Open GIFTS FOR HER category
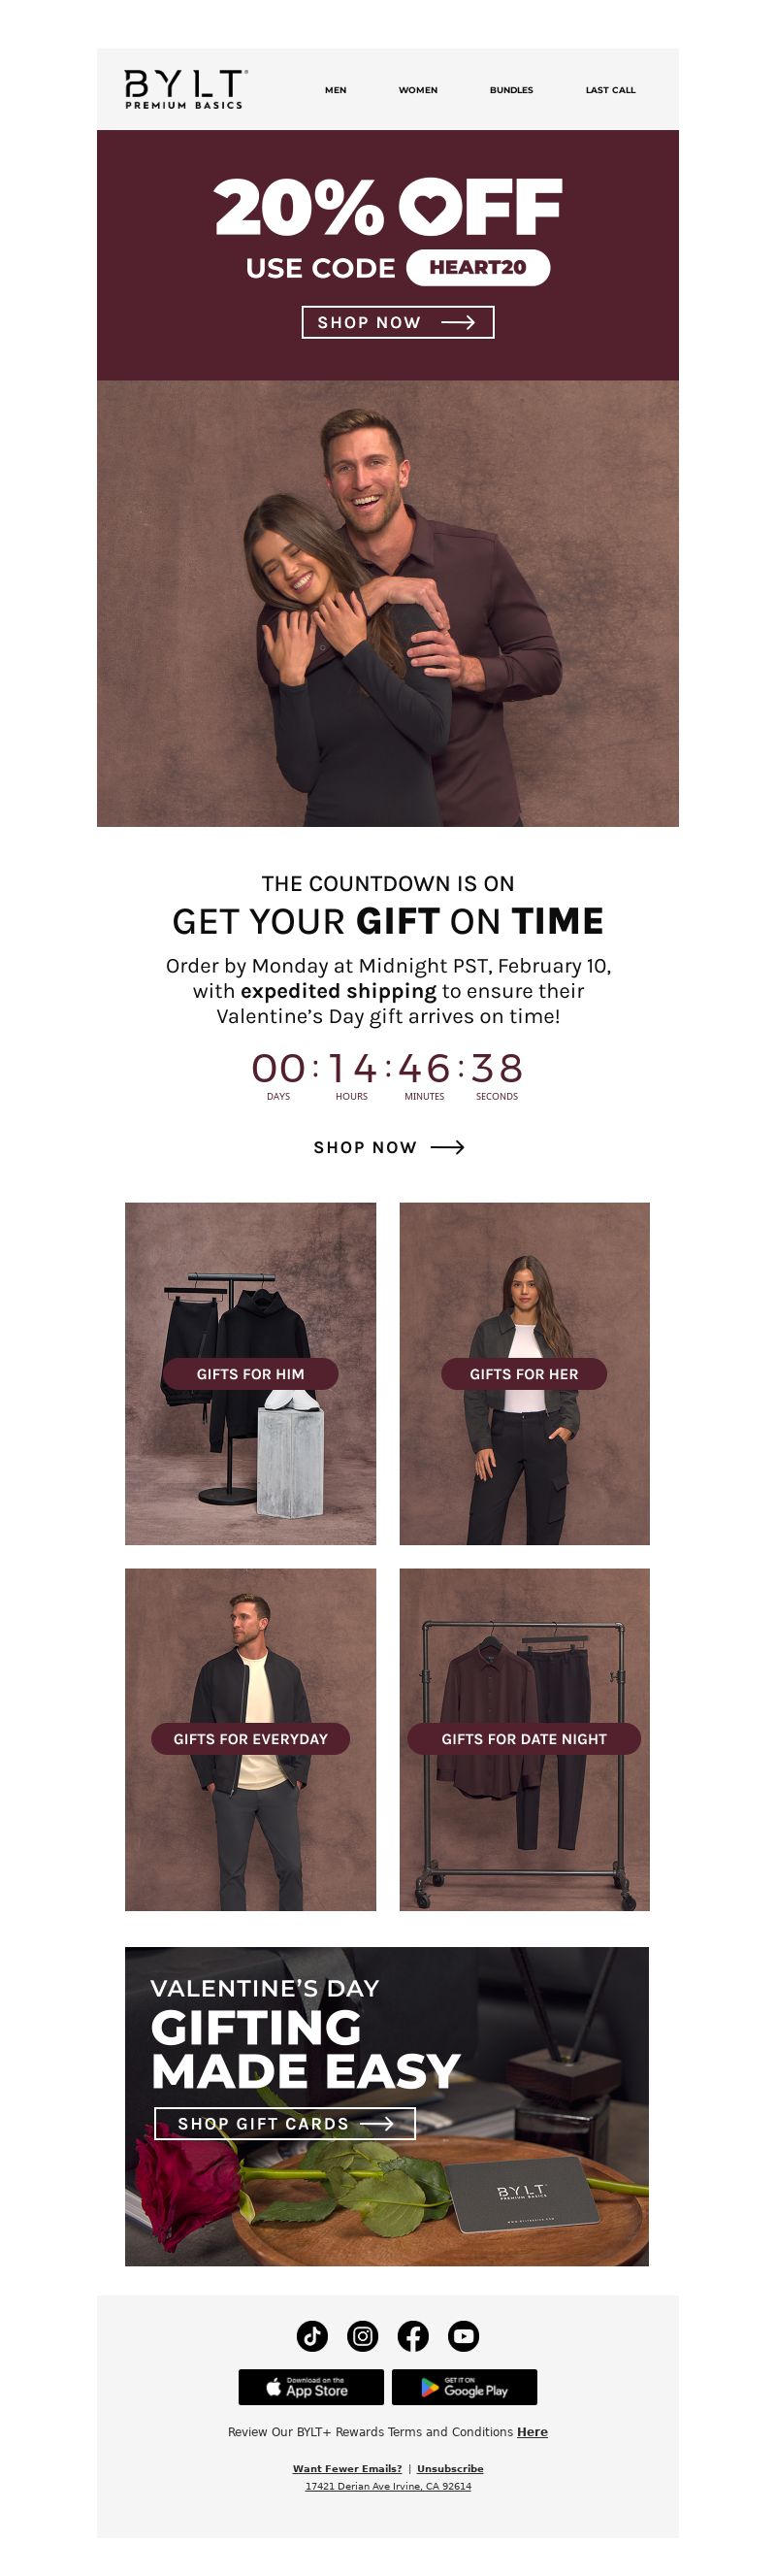This screenshot has width=776, height=2576. coord(524,1373)
